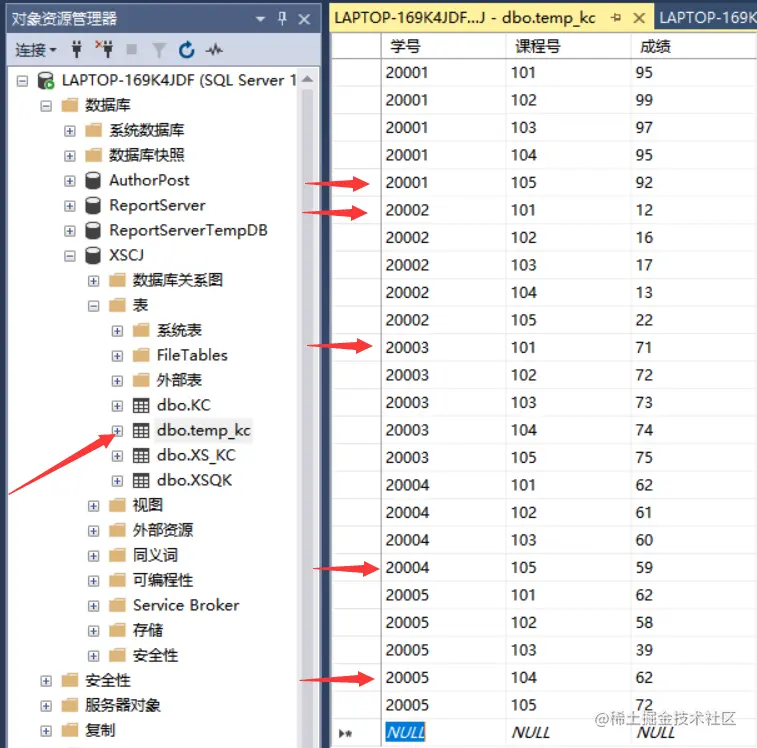This screenshot has height=748, width=757.
Task: Select the server icon for LAPTOP-169K4JDF
Action: (x=46, y=81)
